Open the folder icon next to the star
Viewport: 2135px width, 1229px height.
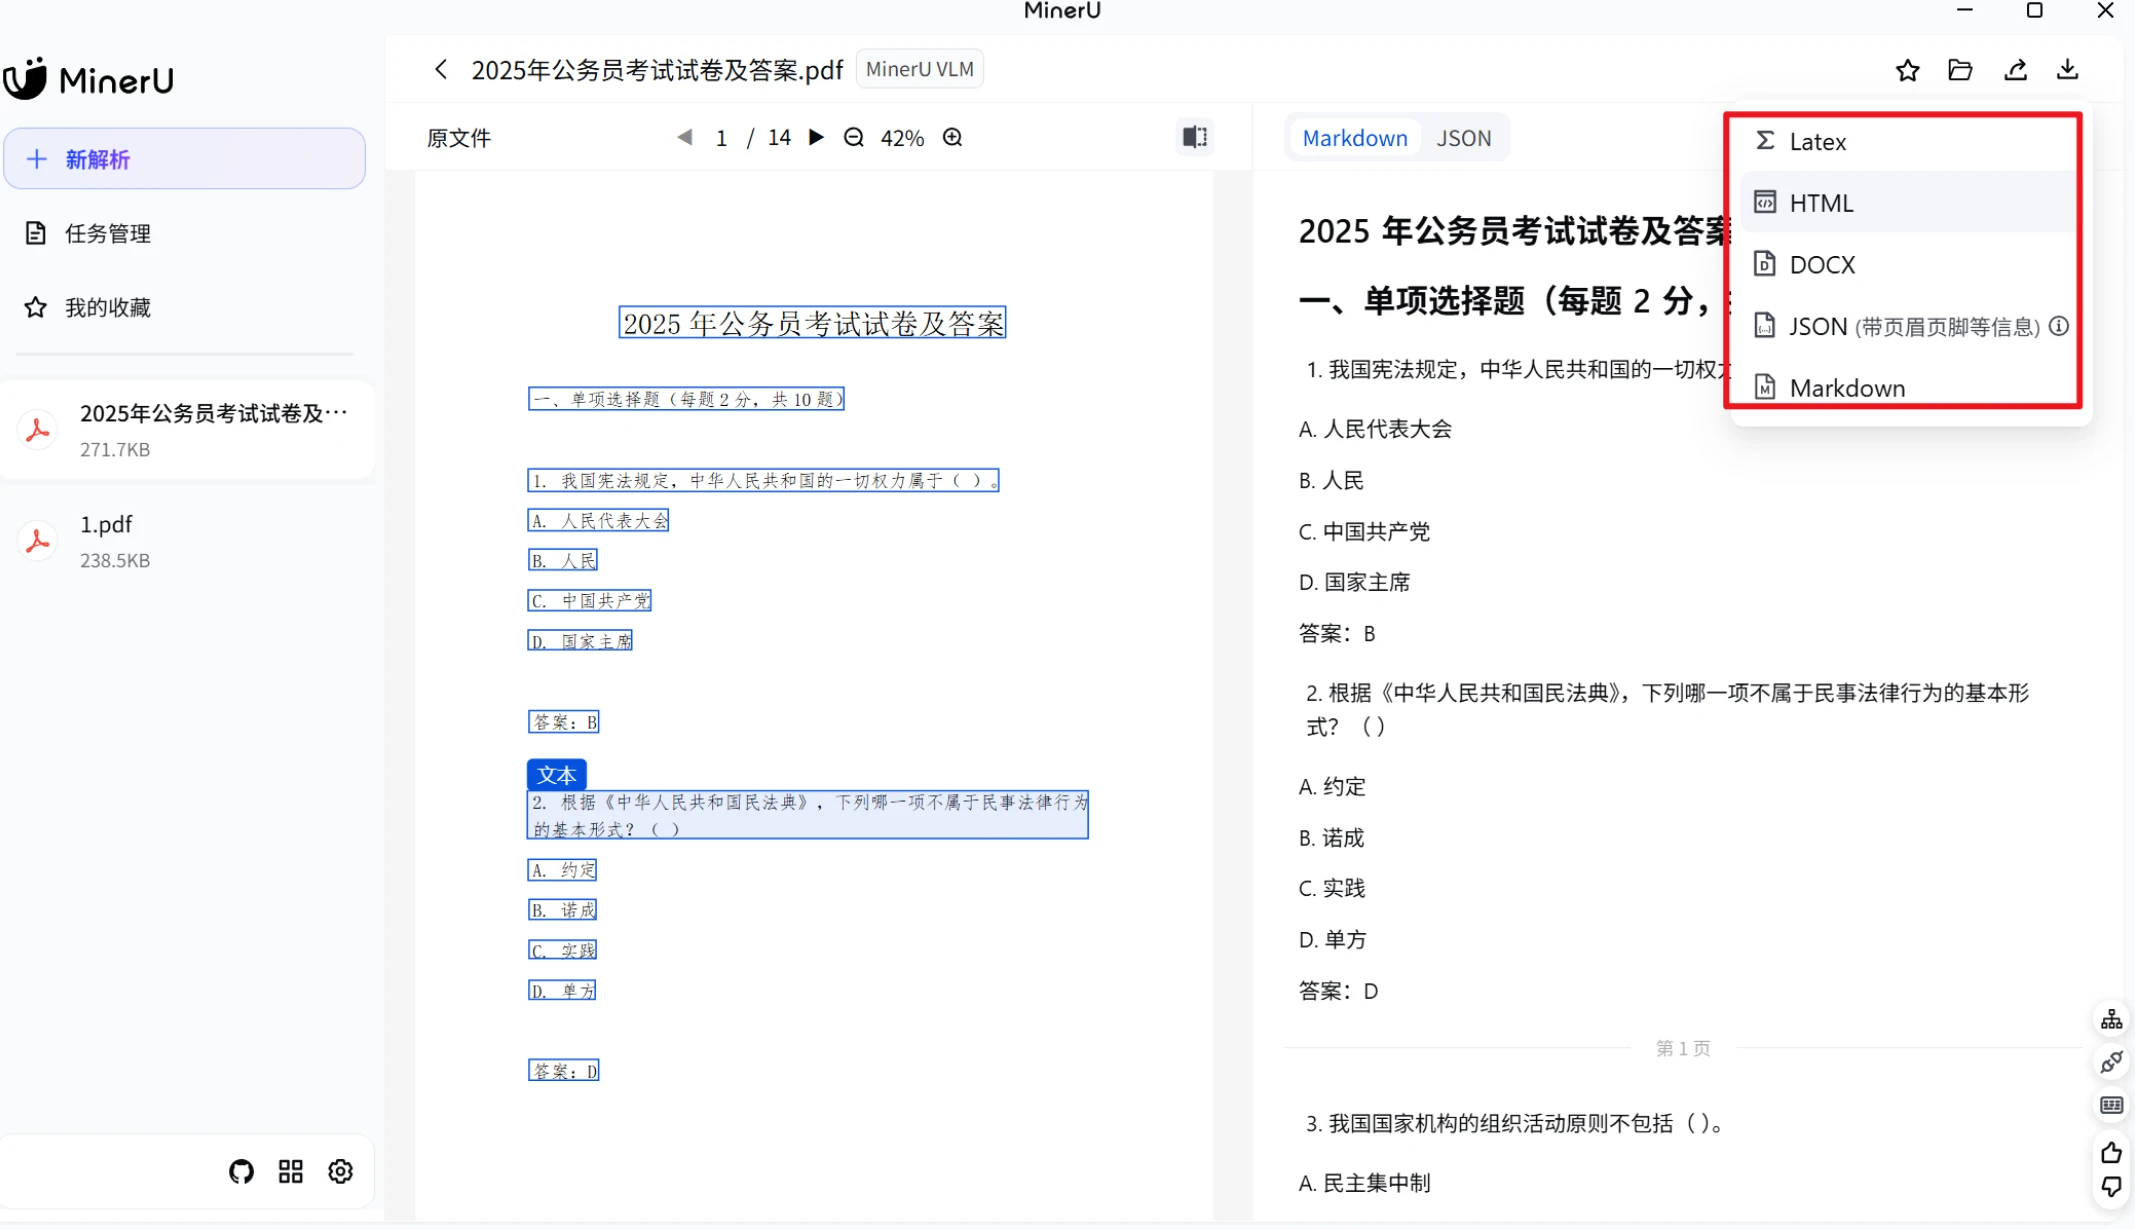click(1961, 70)
